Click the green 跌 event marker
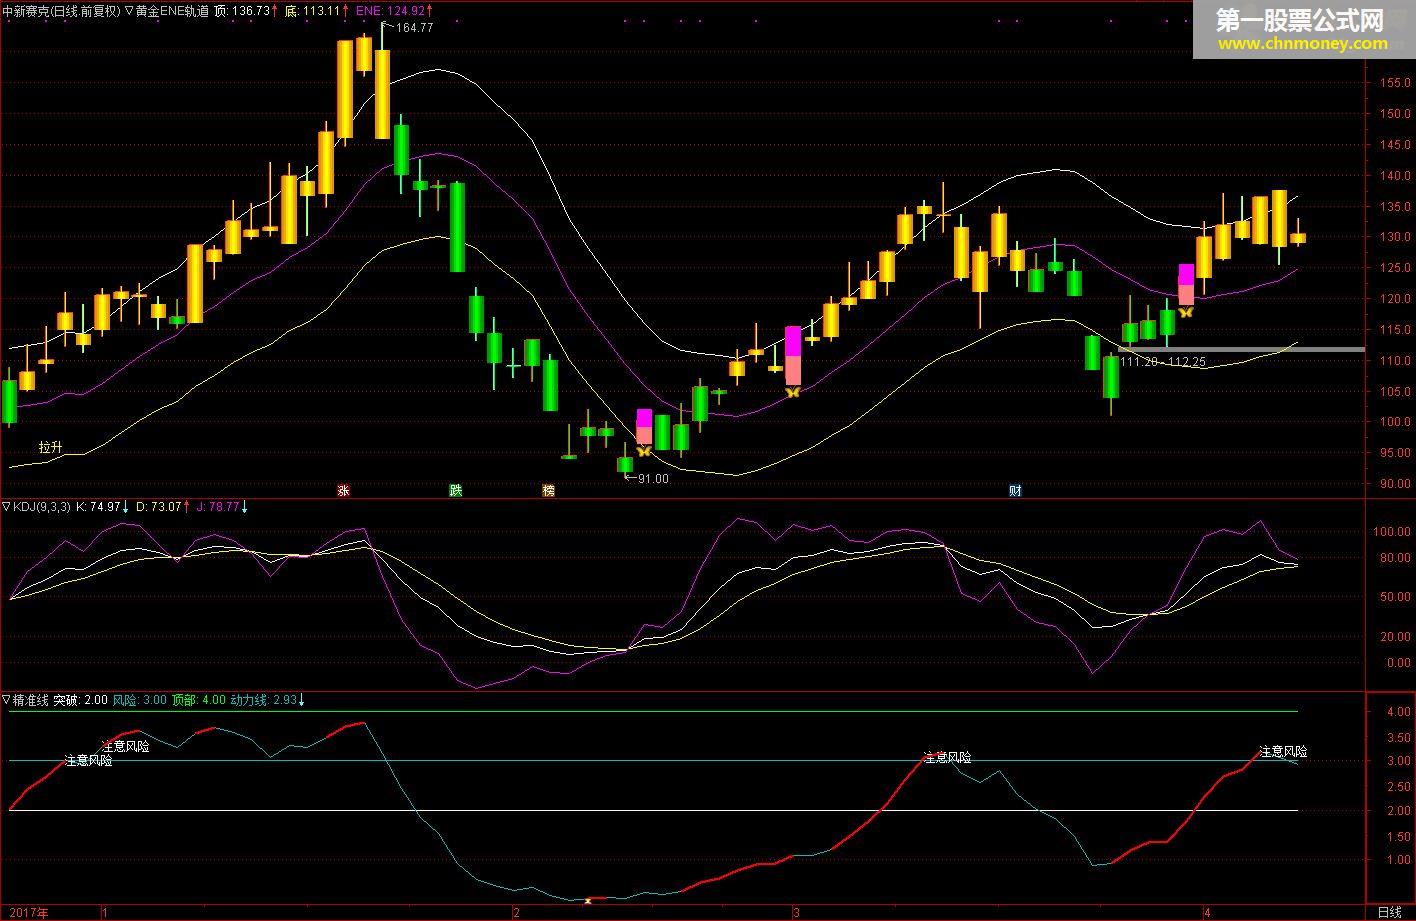 [456, 490]
